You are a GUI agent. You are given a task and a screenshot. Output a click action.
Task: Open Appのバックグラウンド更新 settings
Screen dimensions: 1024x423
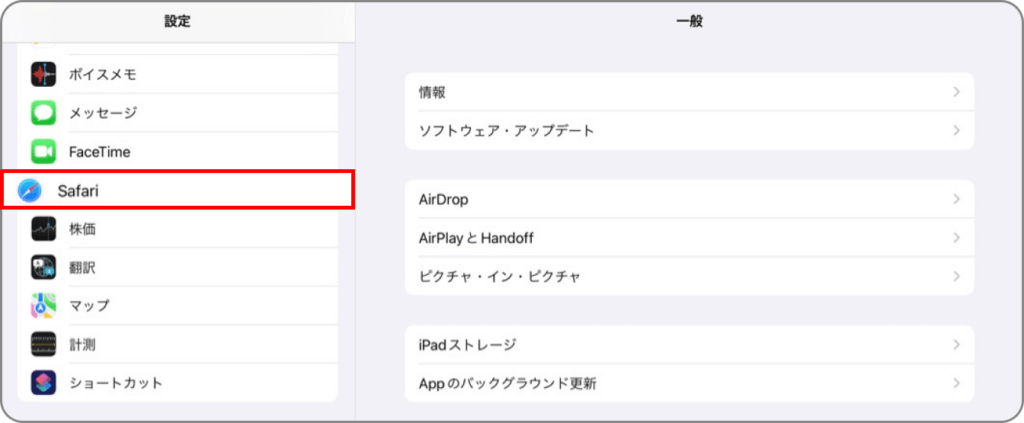tap(690, 383)
